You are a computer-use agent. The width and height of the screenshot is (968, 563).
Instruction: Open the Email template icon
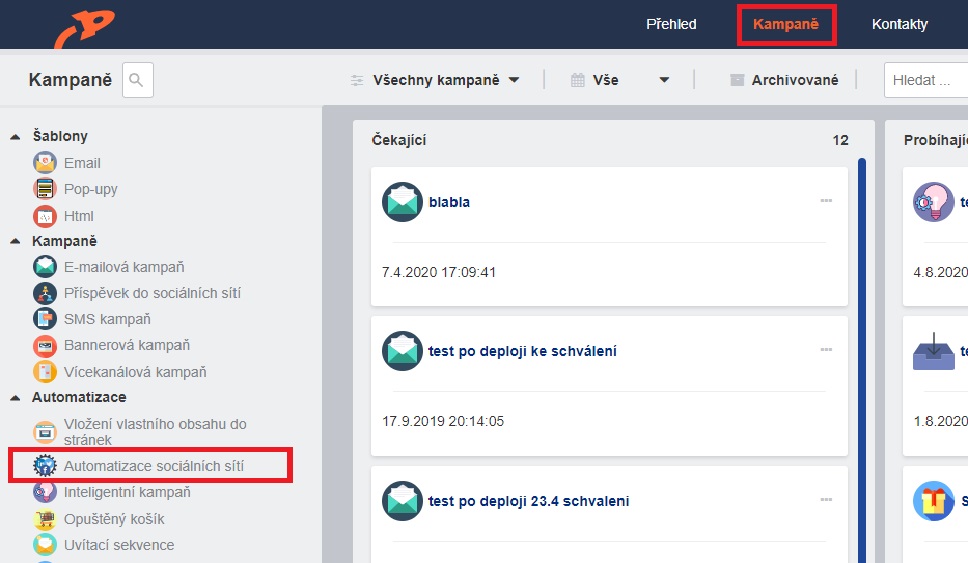pyautogui.click(x=44, y=163)
